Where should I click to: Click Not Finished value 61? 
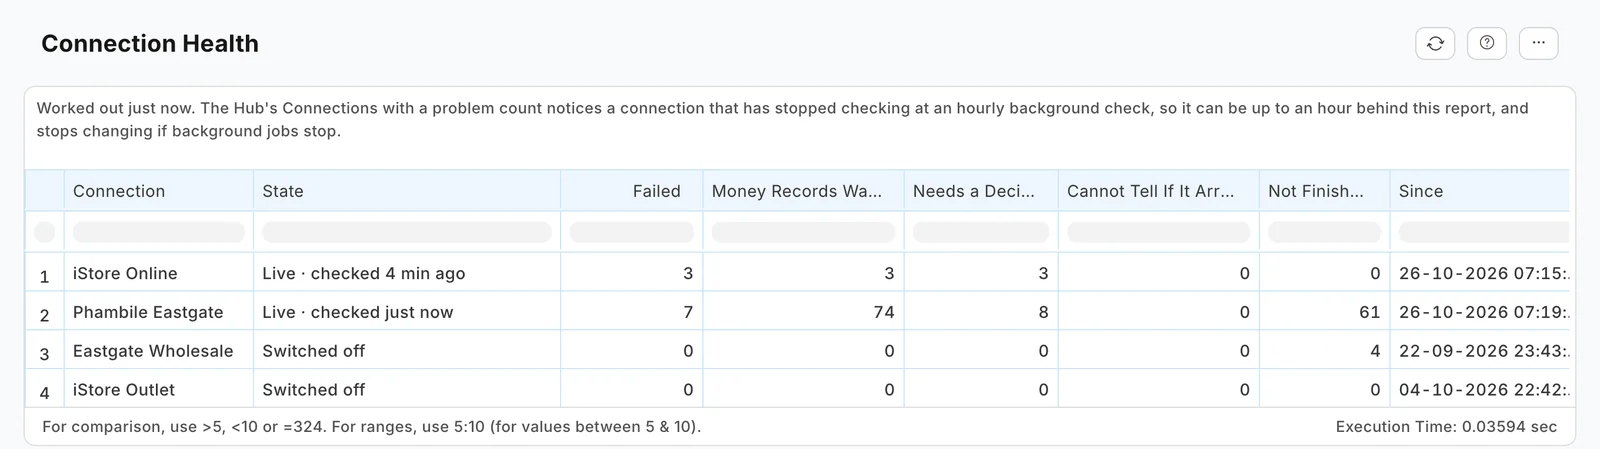tap(1324, 312)
